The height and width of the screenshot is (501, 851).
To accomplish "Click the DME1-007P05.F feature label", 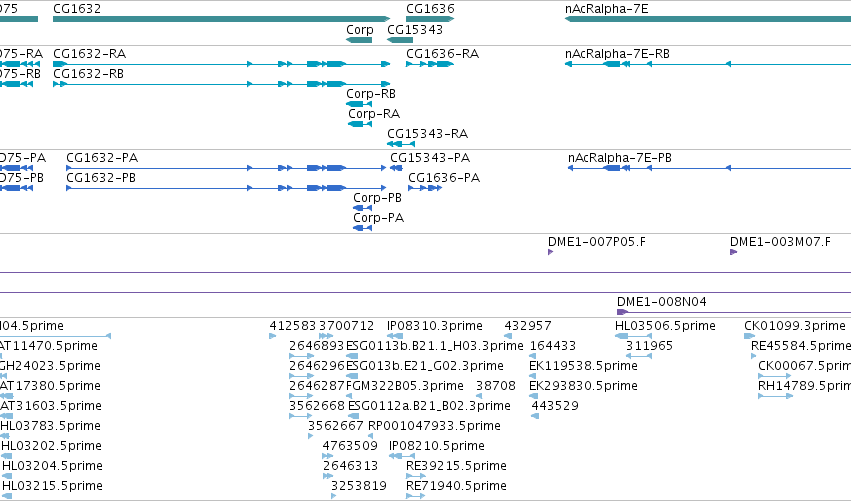I will [597, 242].
